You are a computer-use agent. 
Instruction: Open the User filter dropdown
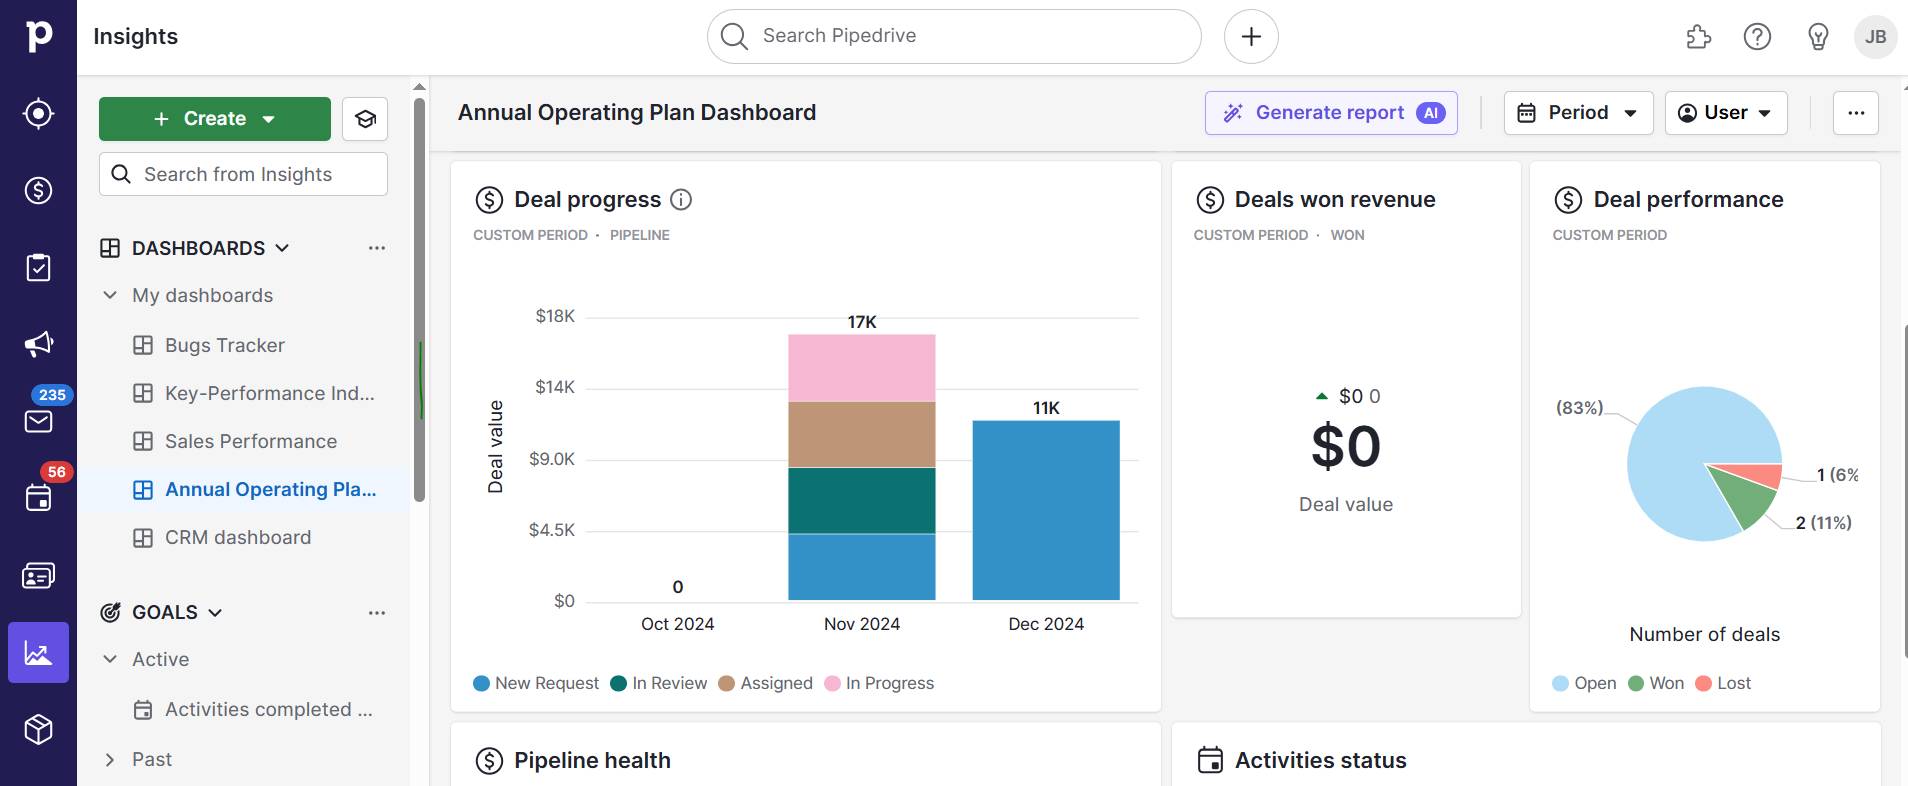[1725, 113]
